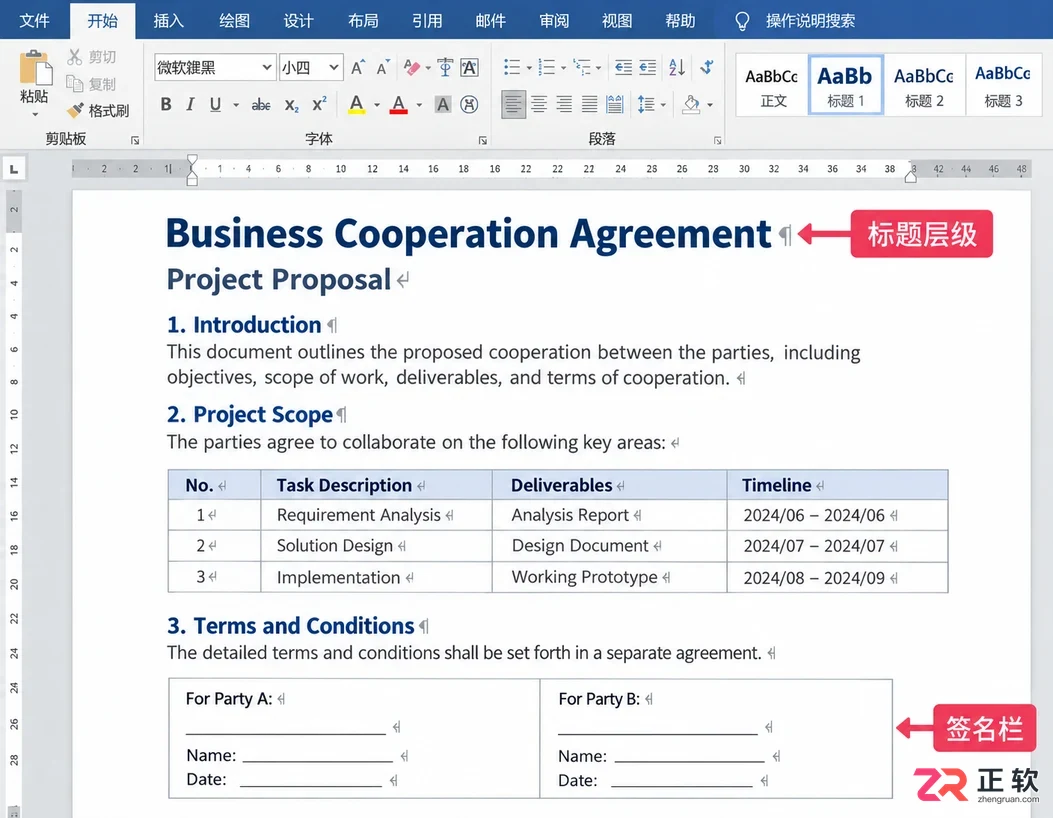Toggle italic formatting
Viewport: 1053px width, 818px height.
pyautogui.click(x=191, y=104)
